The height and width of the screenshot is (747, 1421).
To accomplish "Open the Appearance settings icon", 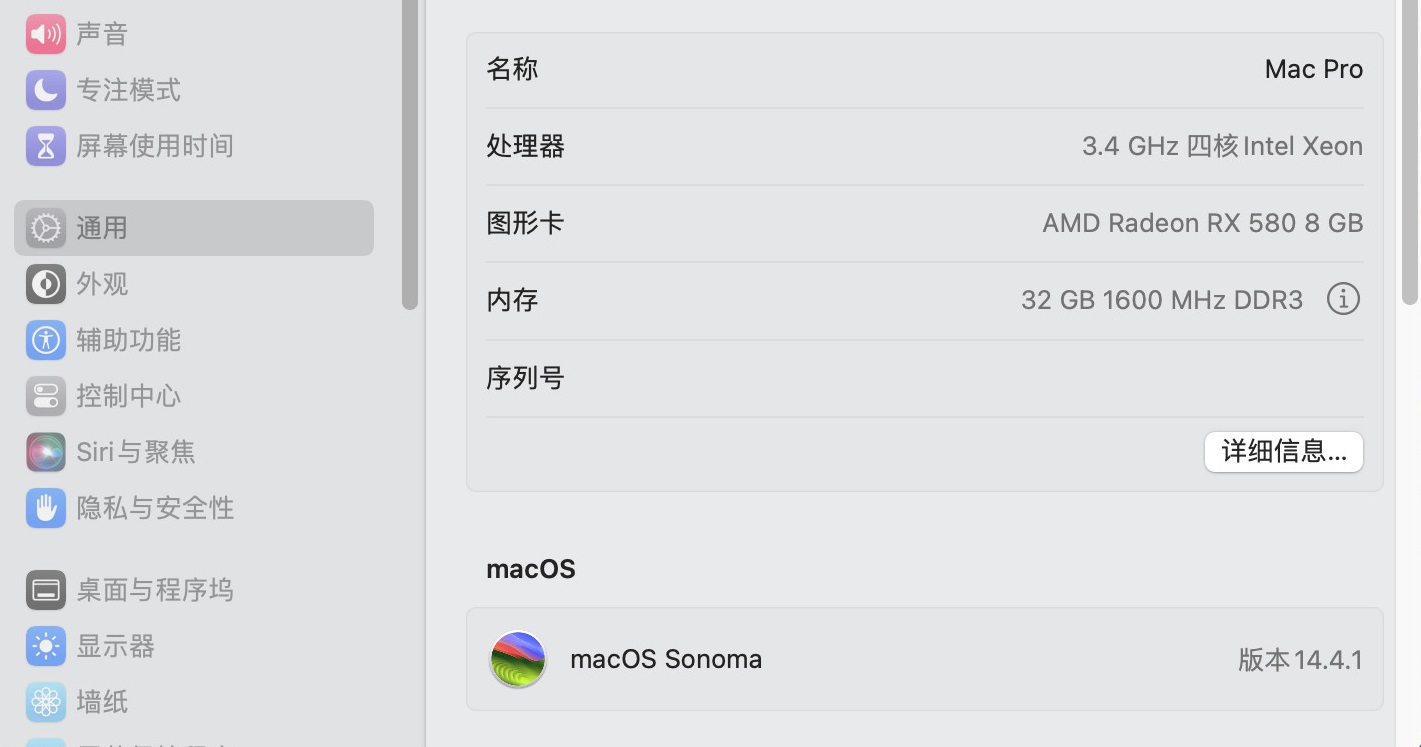I will [x=46, y=284].
